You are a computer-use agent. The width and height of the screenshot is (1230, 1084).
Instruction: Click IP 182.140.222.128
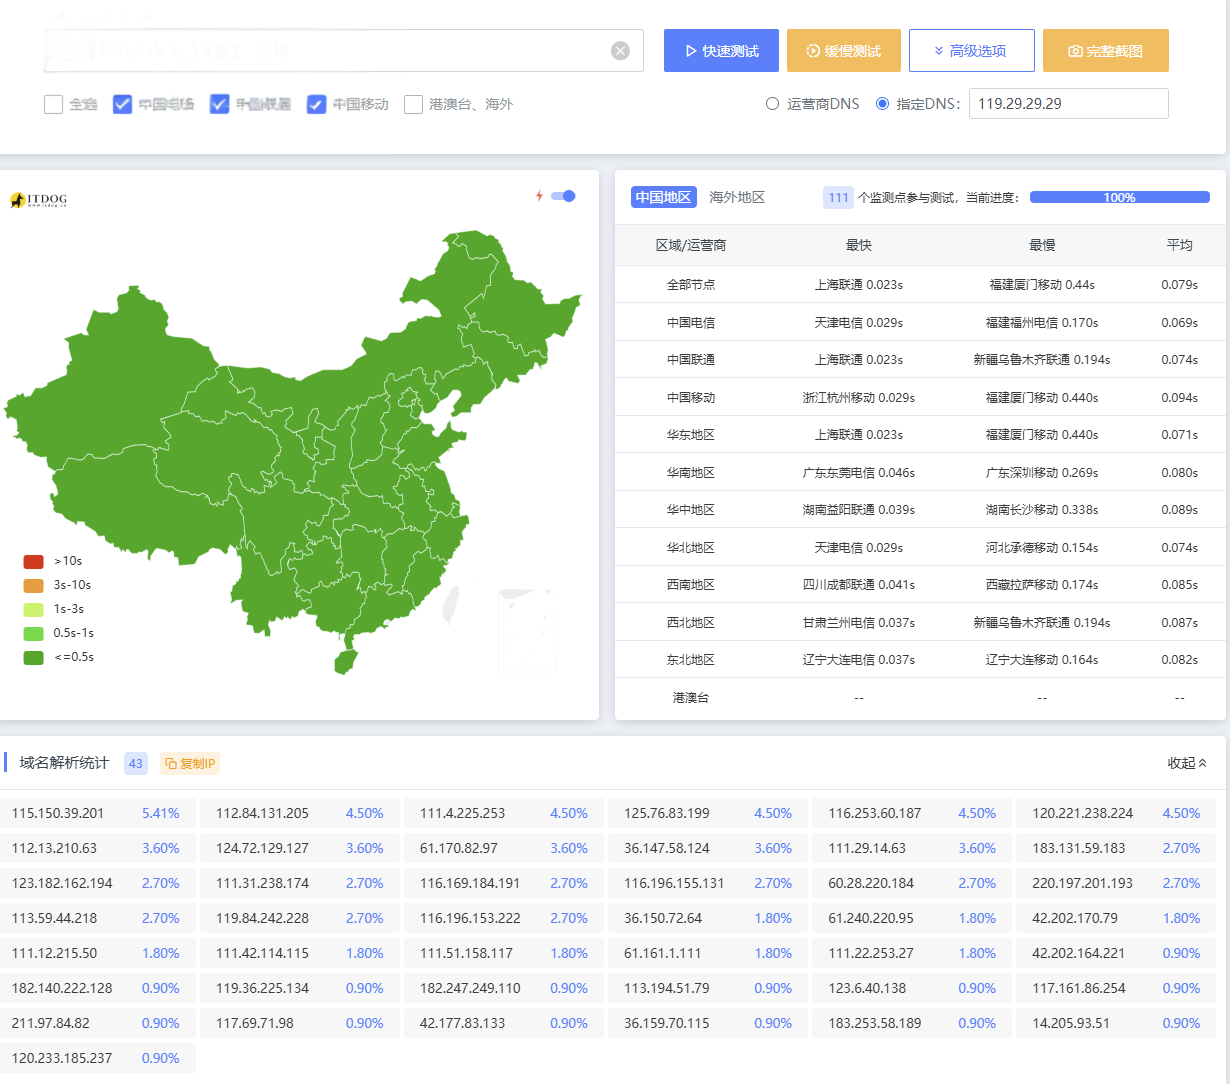coord(62,989)
